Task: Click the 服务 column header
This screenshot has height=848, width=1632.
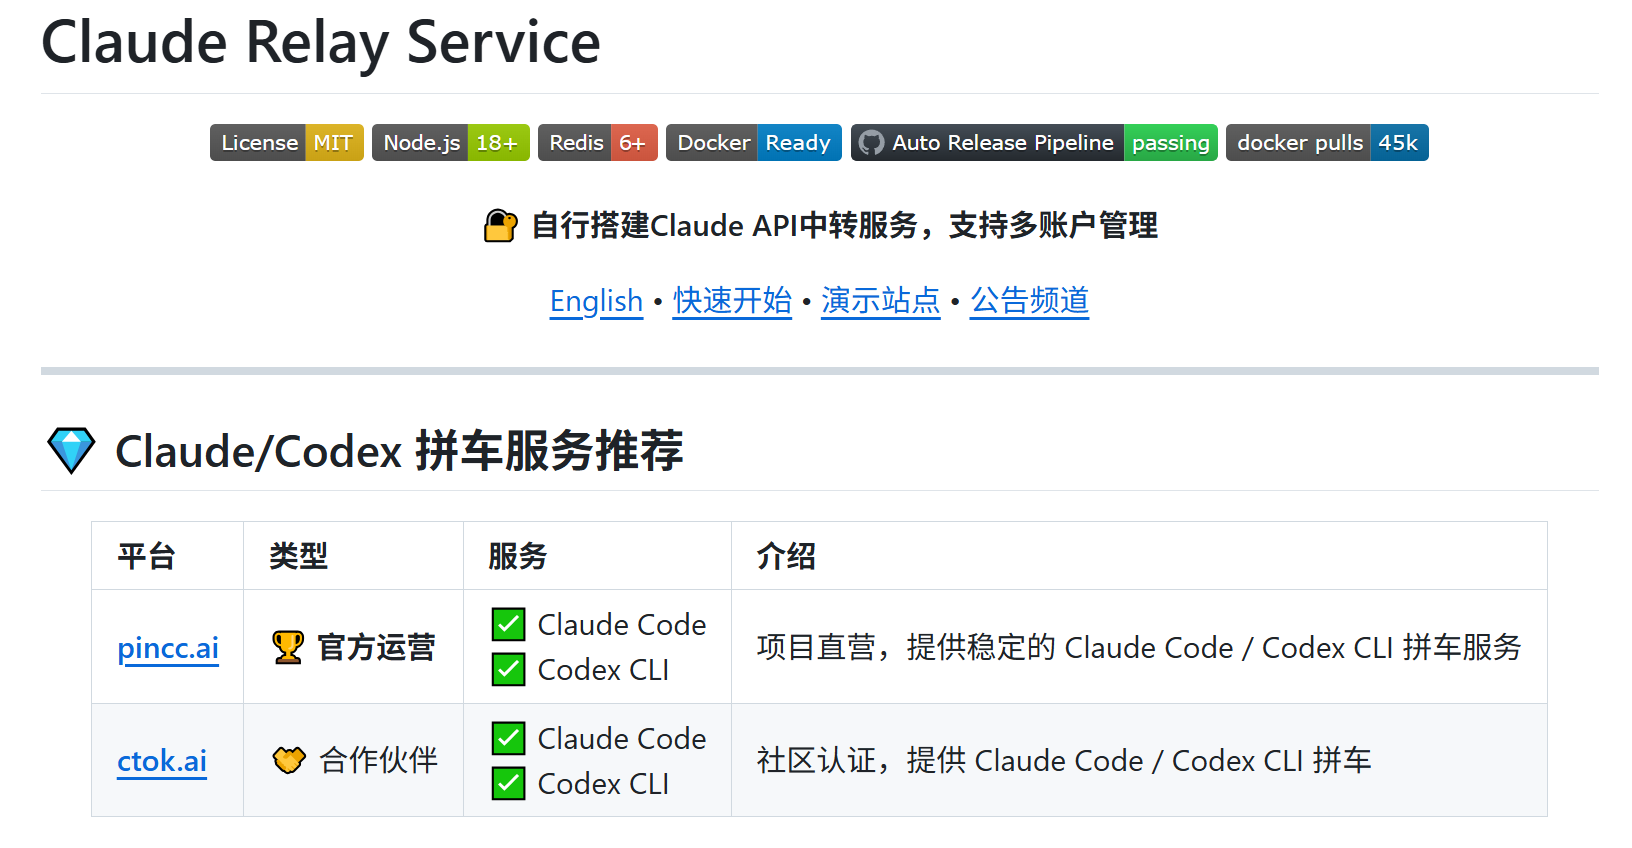Action: (x=518, y=556)
